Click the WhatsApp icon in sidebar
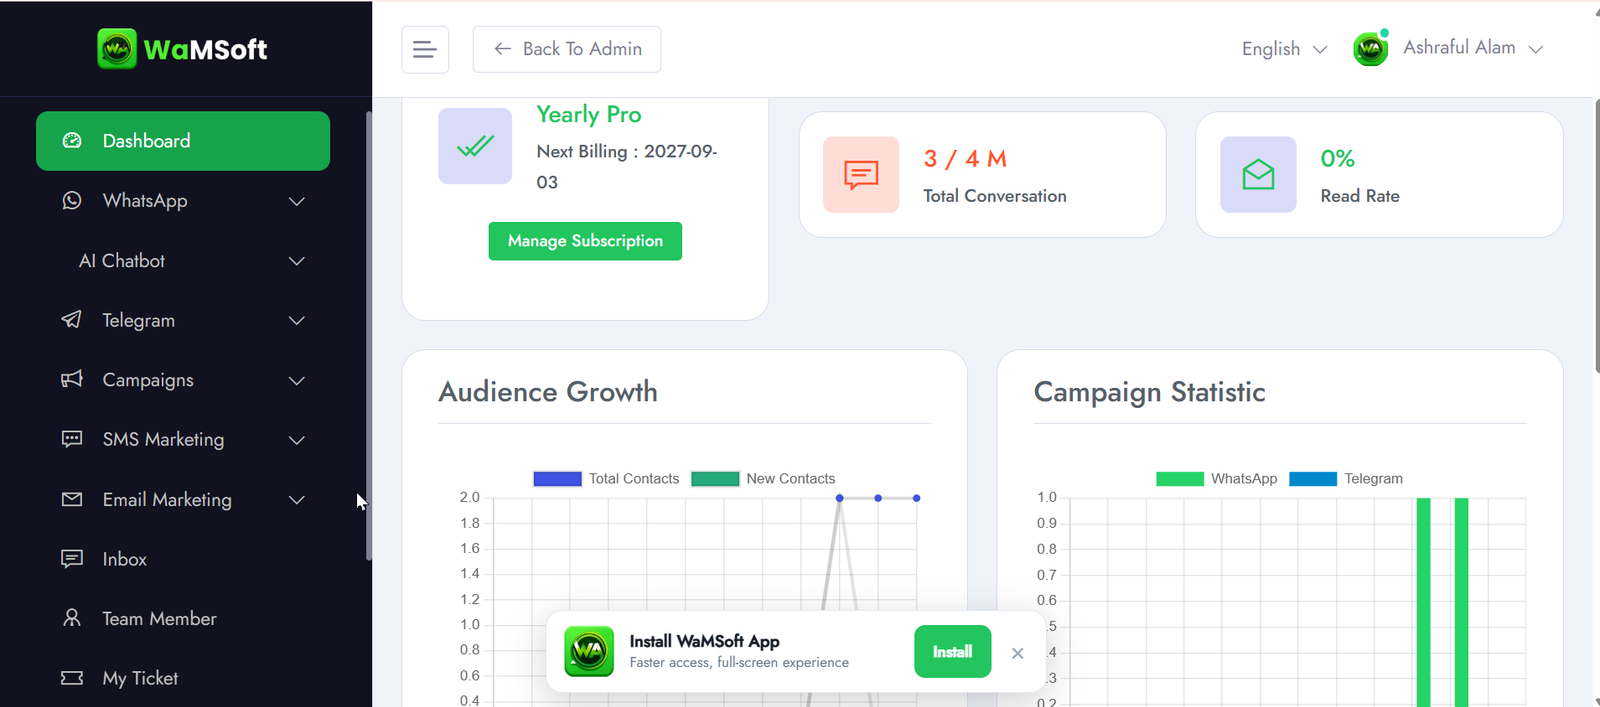Screen dimensions: 1600x707 coord(72,200)
